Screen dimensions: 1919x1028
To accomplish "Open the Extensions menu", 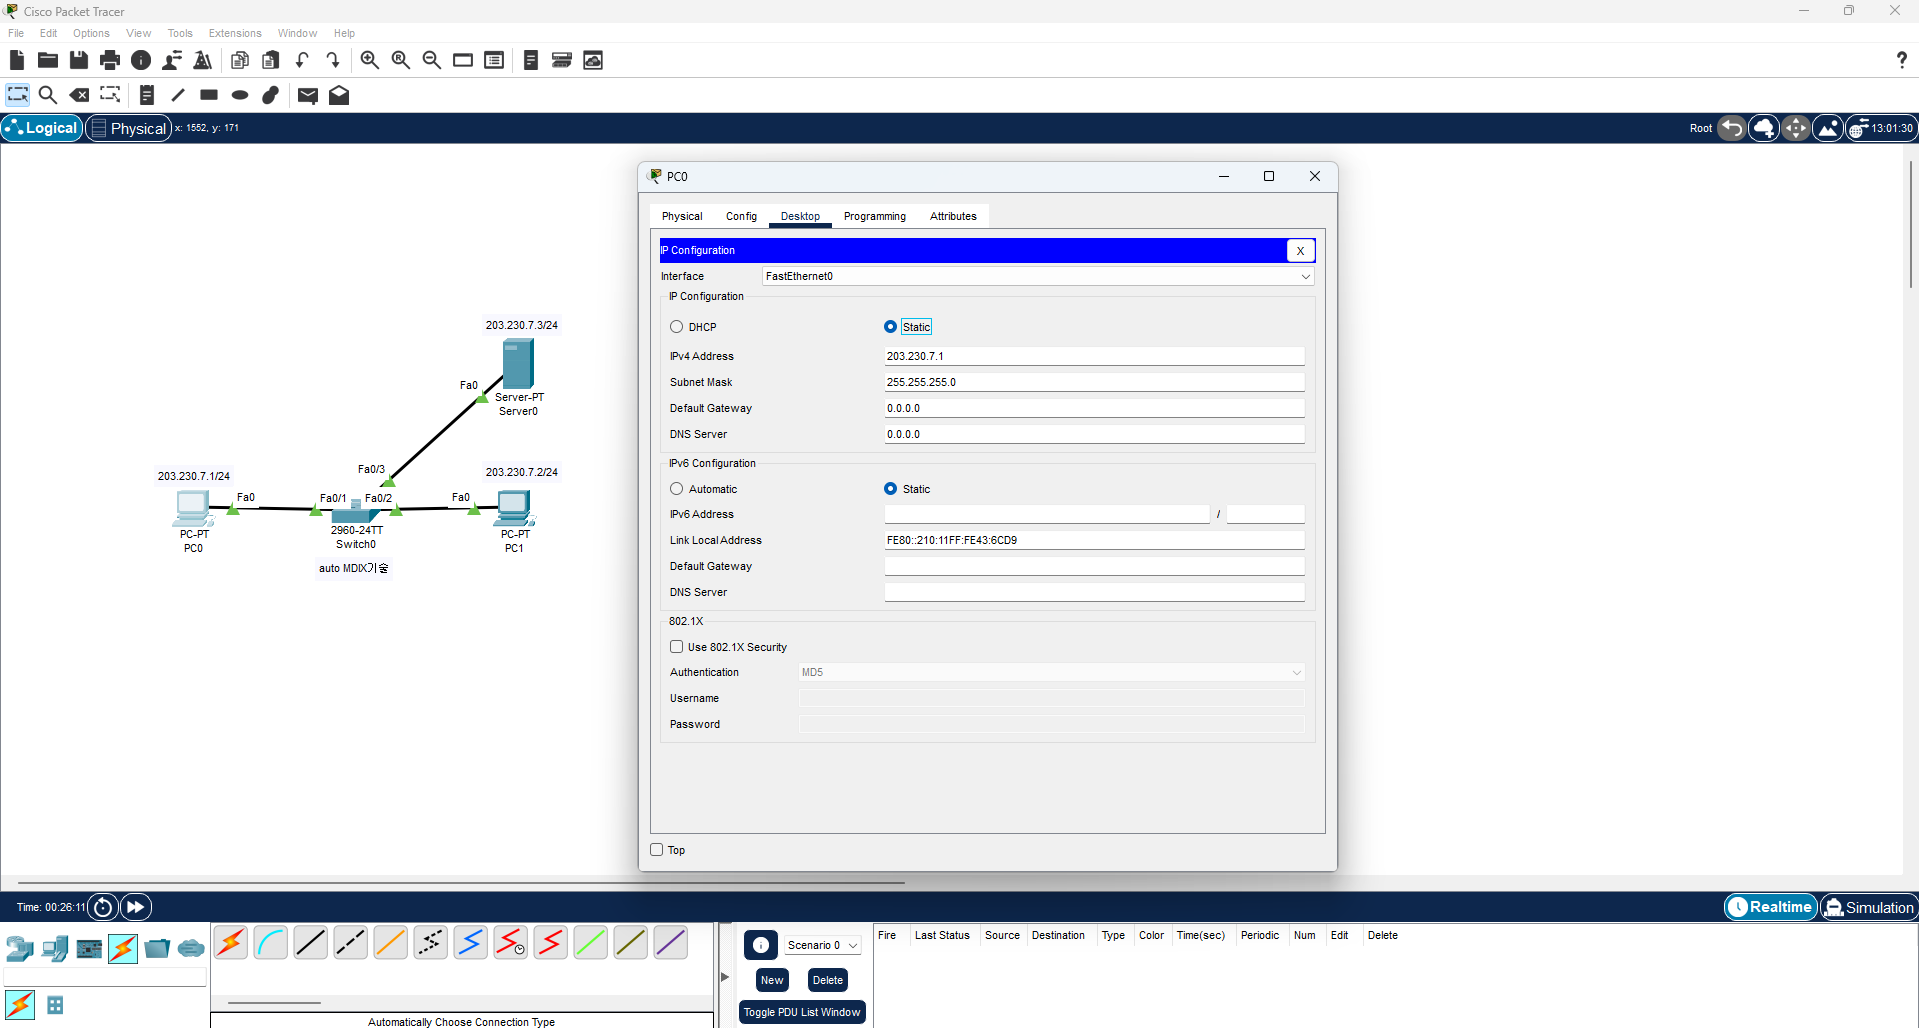I will (235, 33).
